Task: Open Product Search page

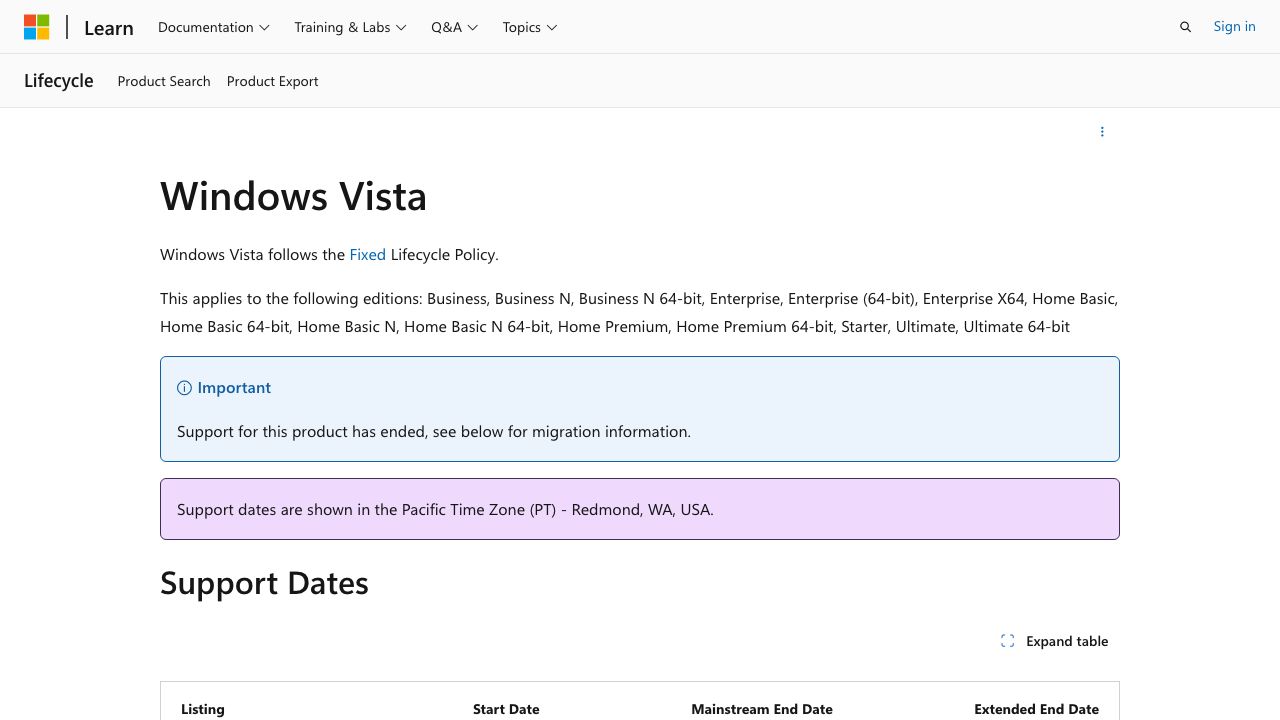Action: point(164,81)
